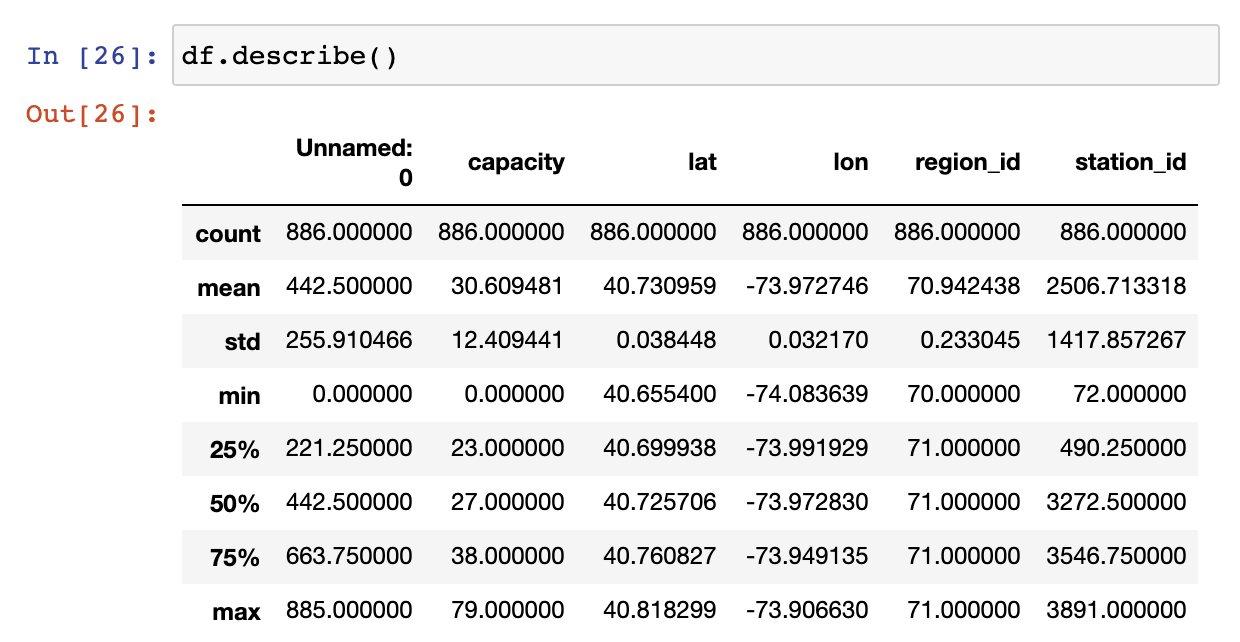This screenshot has height=642, width=1240.
Task: Select the std row label
Action: click(243, 342)
